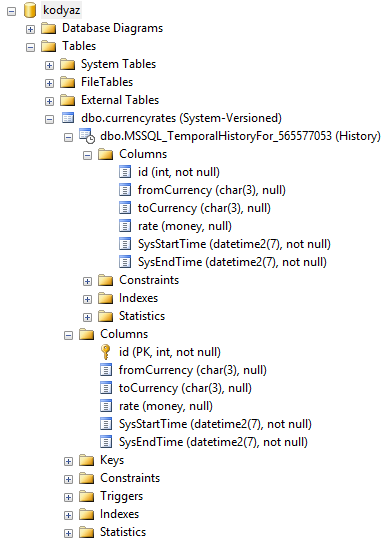
Task: Expand the FileTables node
Action: [x=49, y=83]
